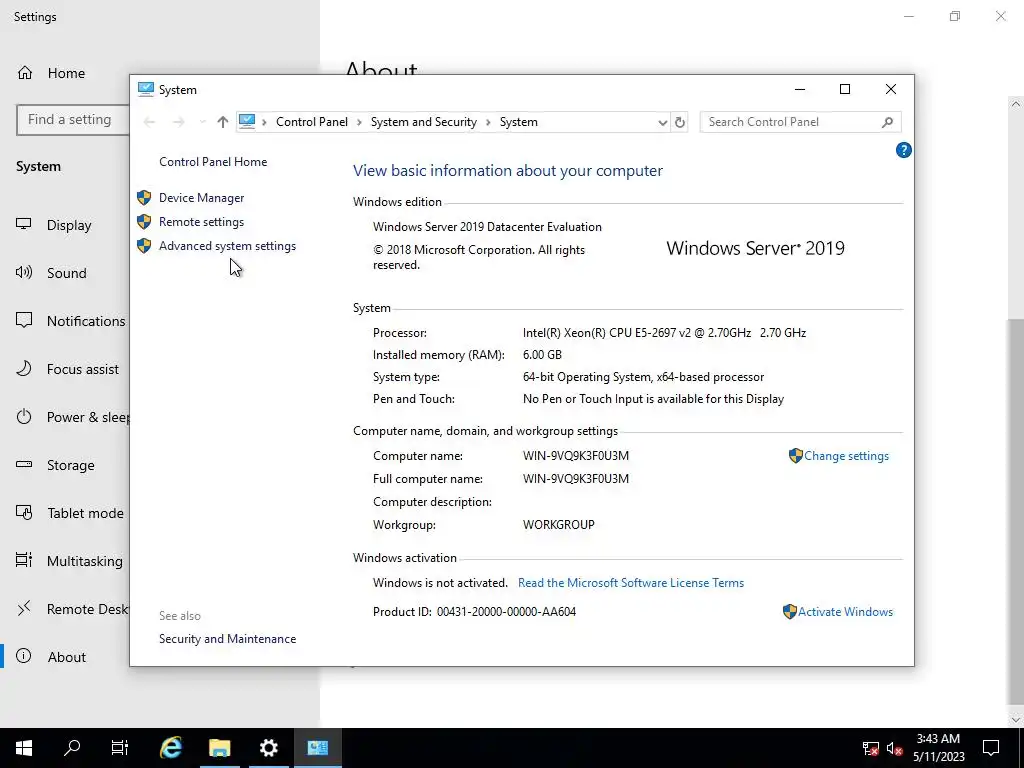Go to Control Panel Home
The height and width of the screenshot is (768, 1024).
[x=213, y=162]
